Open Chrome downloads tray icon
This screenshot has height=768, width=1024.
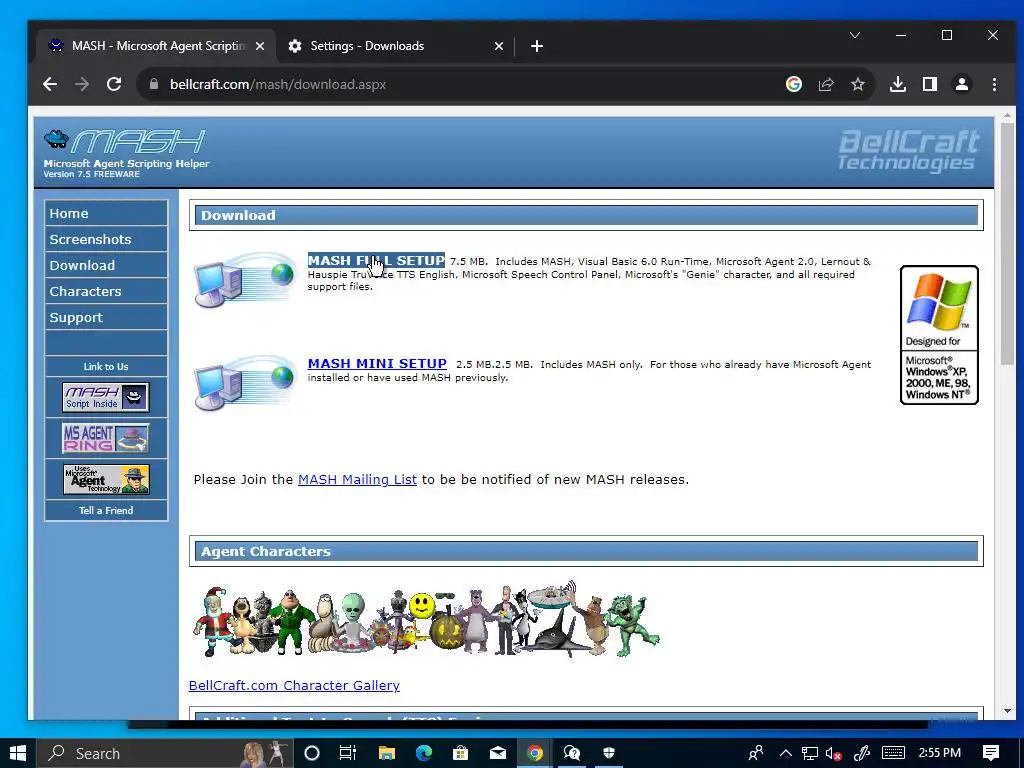[898, 84]
